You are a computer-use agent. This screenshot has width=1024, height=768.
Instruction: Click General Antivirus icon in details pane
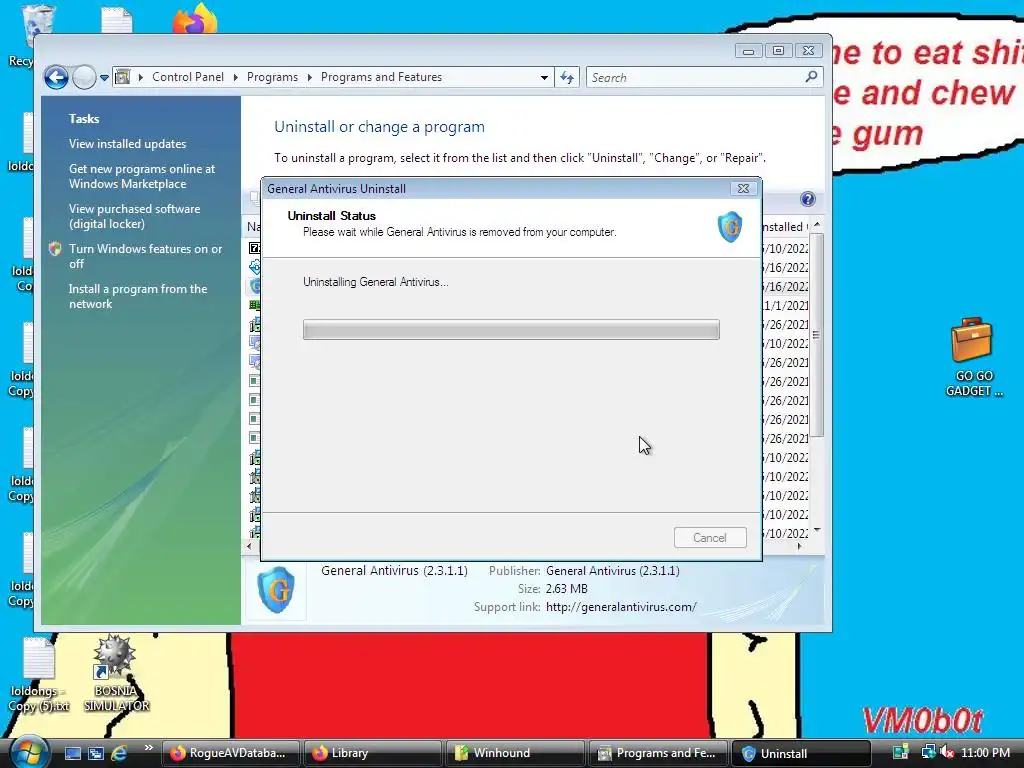(276, 590)
